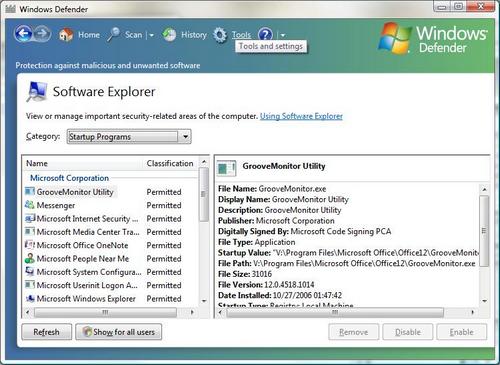Start a scan with the magnifier icon
The height and width of the screenshot is (365, 500).
[x=113, y=35]
